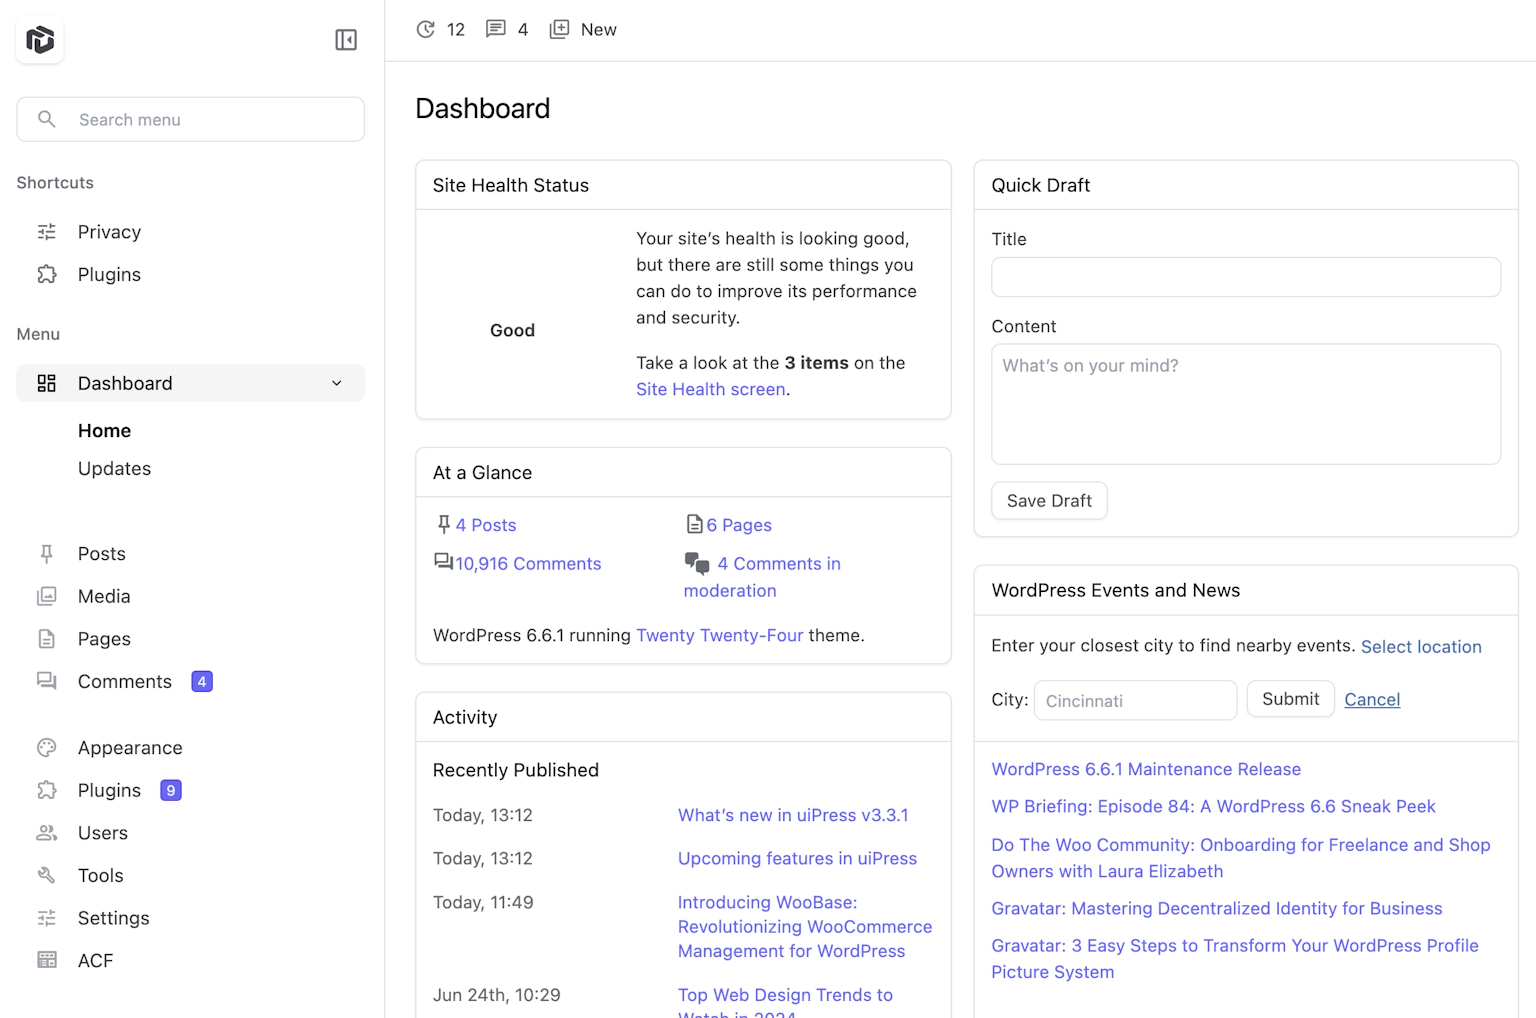Open the Site Health screen link
The width and height of the screenshot is (1536, 1018).
[711, 389]
